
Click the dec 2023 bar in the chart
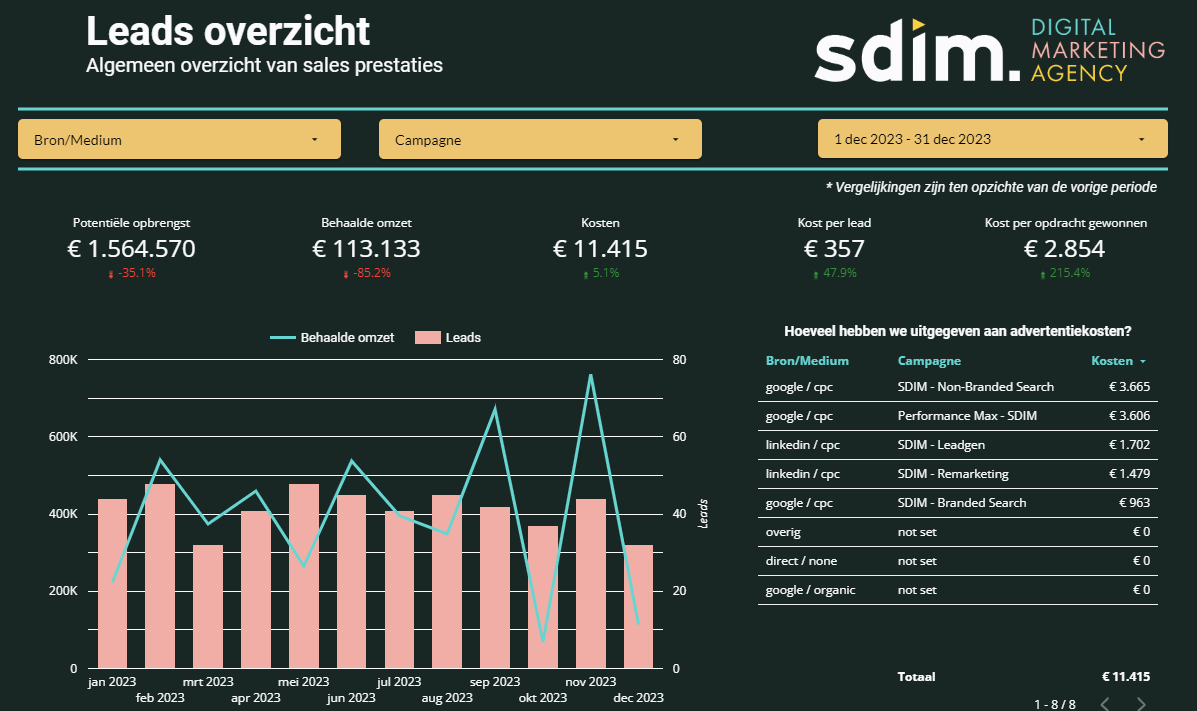point(639,605)
